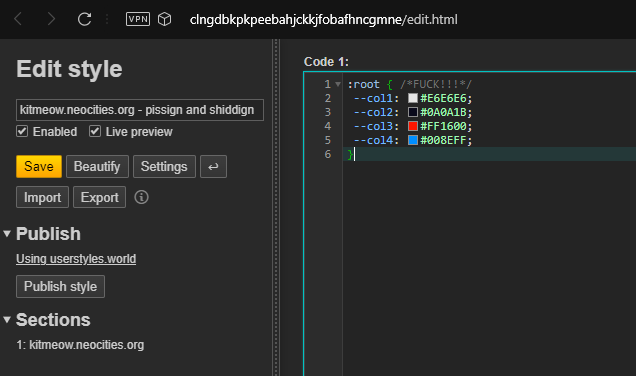Viewport: 636px width, 376px height.
Task: Toggle the Enabled checkbox
Action: [x=22, y=131]
